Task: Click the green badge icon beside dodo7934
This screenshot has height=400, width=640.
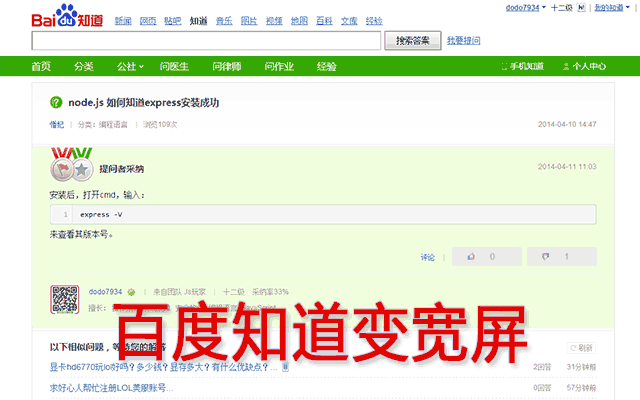Action: point(131,292)
